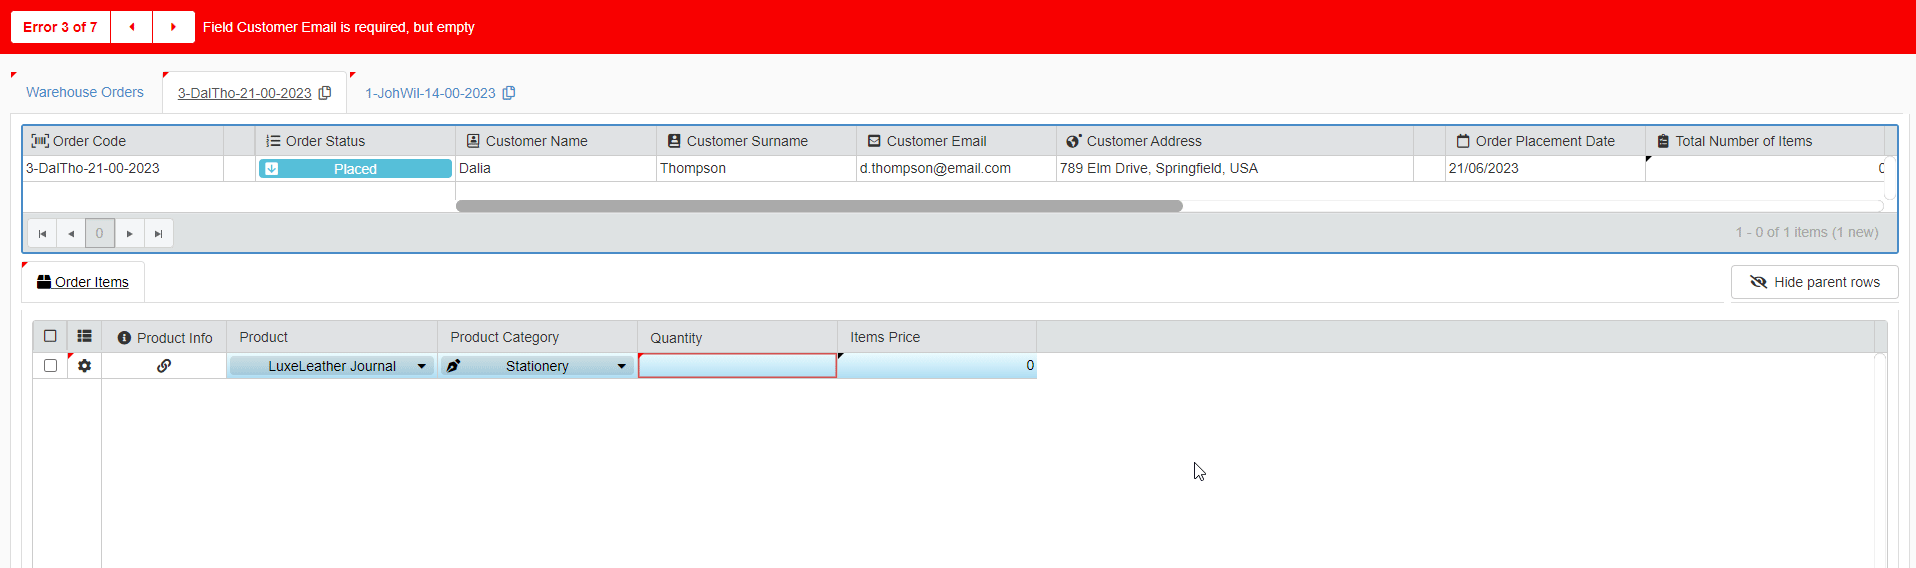The height and width of the screenshot is (568, 1916).
Task: Open the row settings gear icon
Action: coord(84,366)
